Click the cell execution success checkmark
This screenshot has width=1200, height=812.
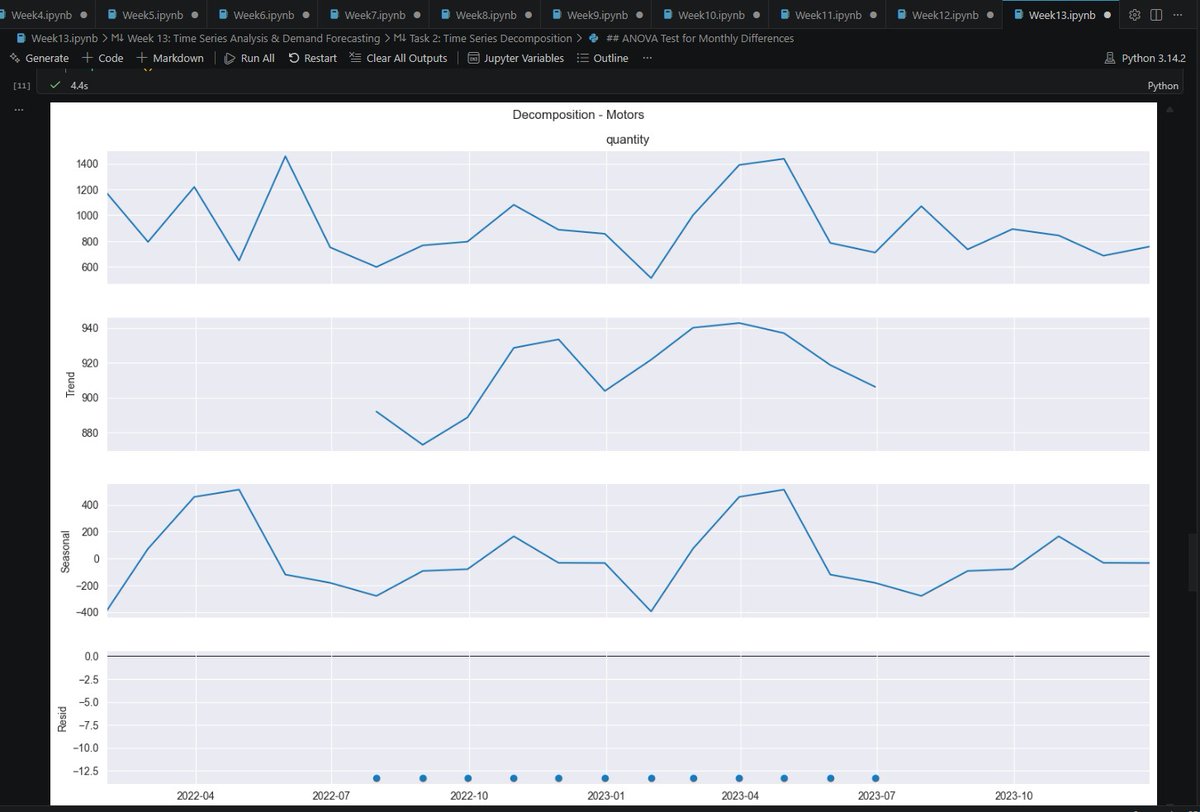54,86
